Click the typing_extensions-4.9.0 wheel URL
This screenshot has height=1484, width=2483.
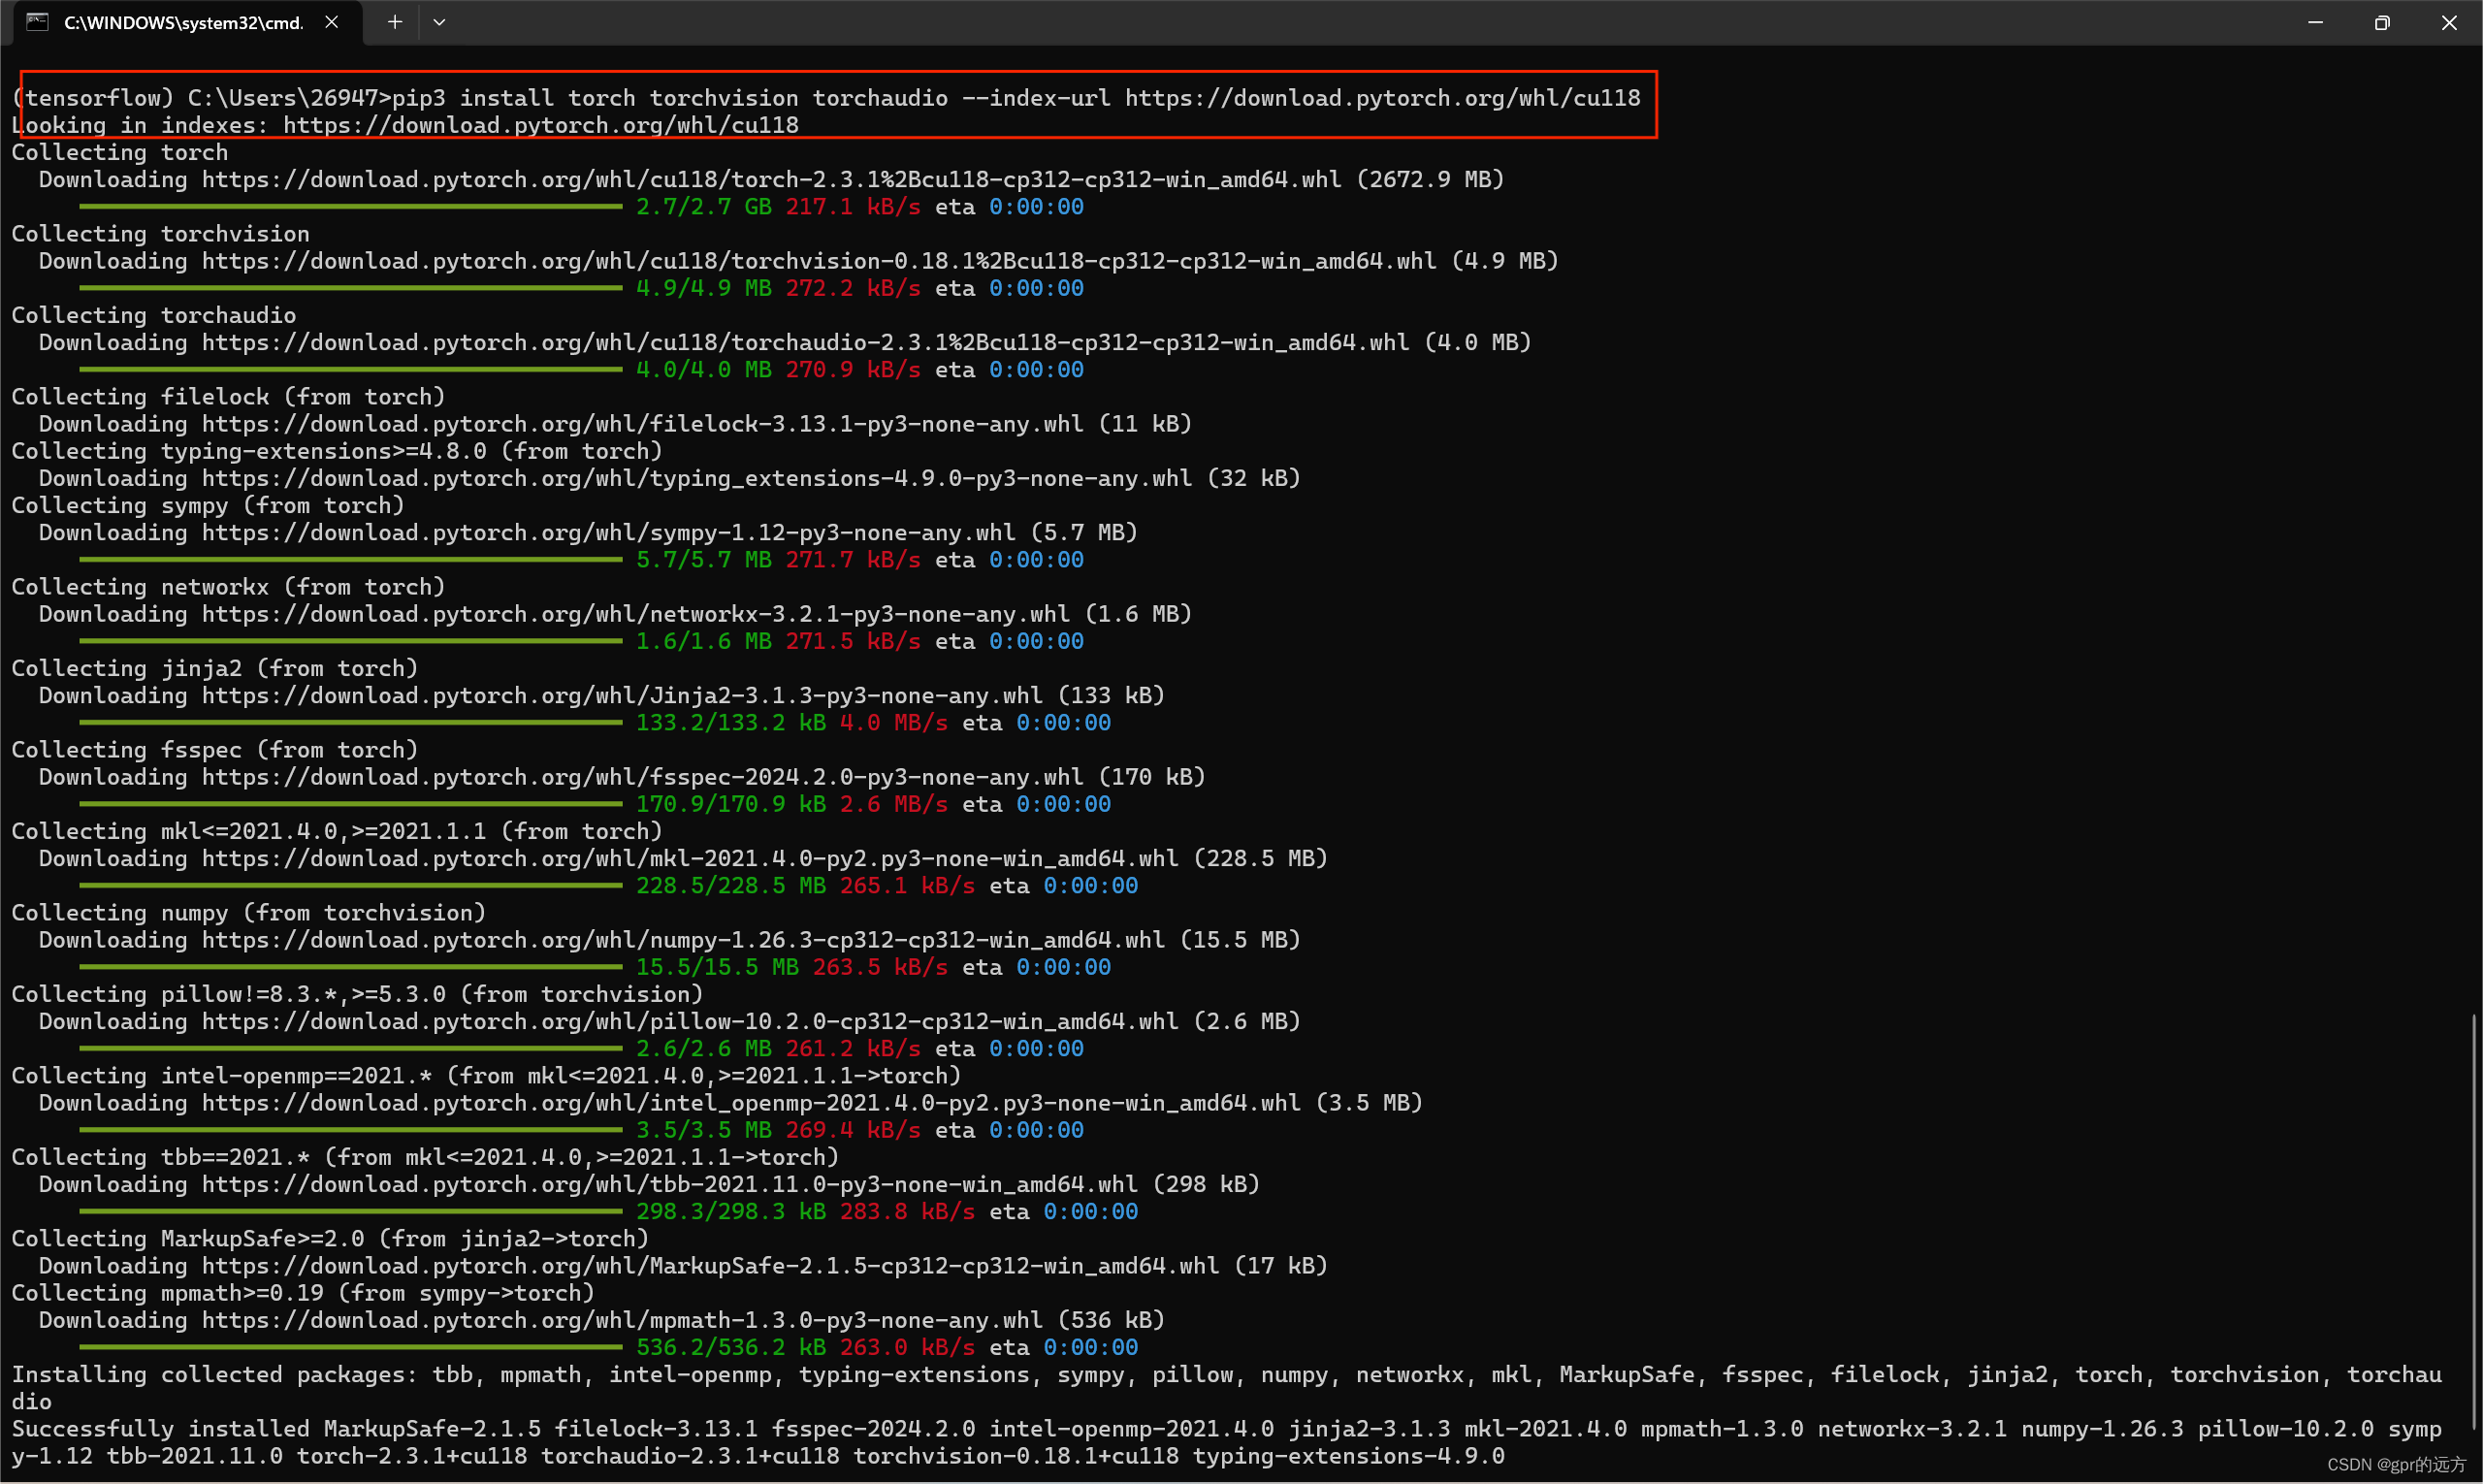(697, 478)
